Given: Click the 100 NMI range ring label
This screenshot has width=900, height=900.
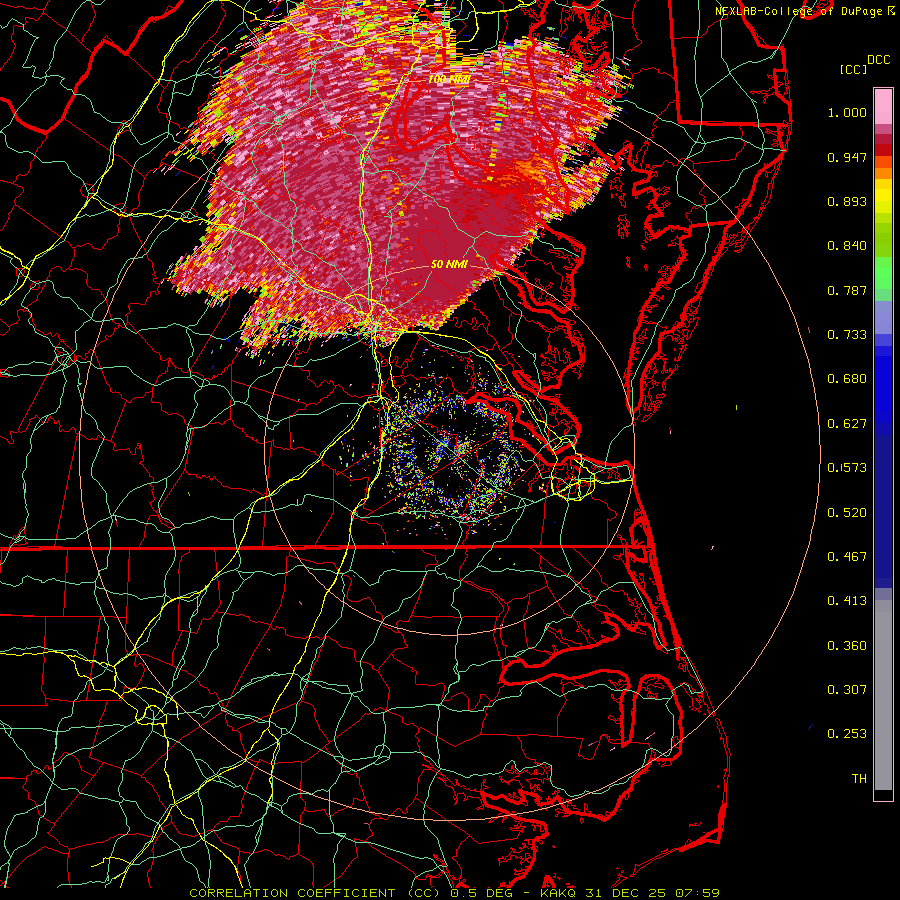Looking at the screenshot, I should 448,79.
